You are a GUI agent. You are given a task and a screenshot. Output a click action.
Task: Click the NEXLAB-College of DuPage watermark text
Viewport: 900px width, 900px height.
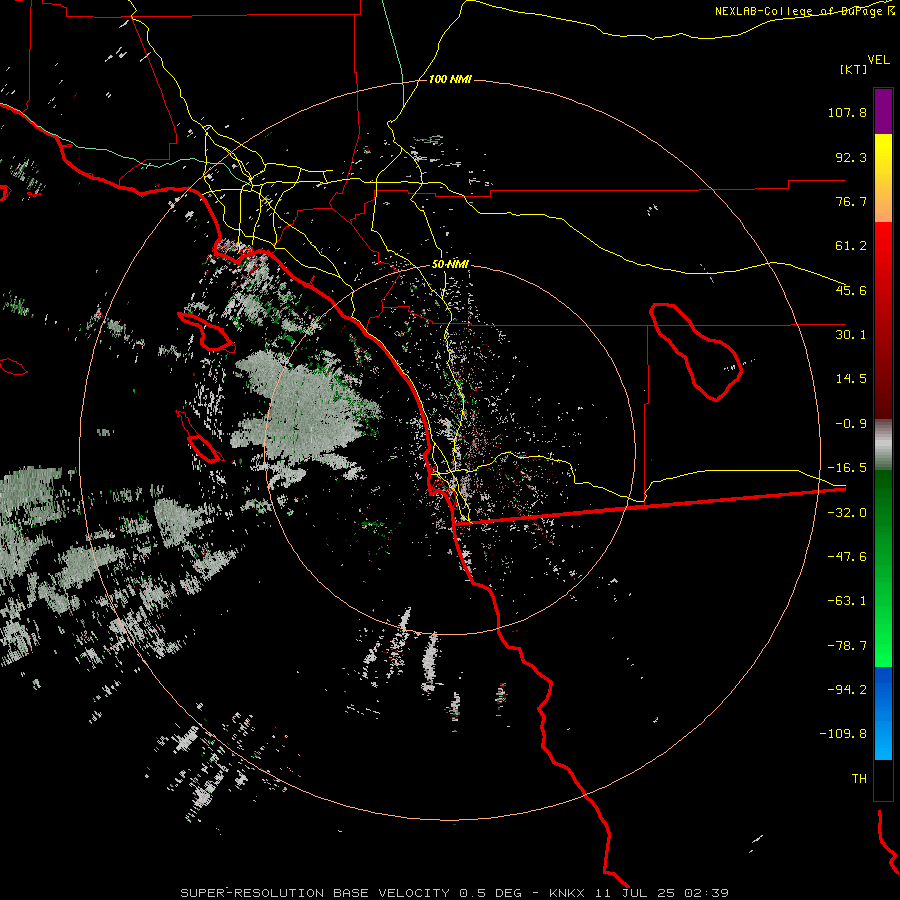tap(803, 11)
